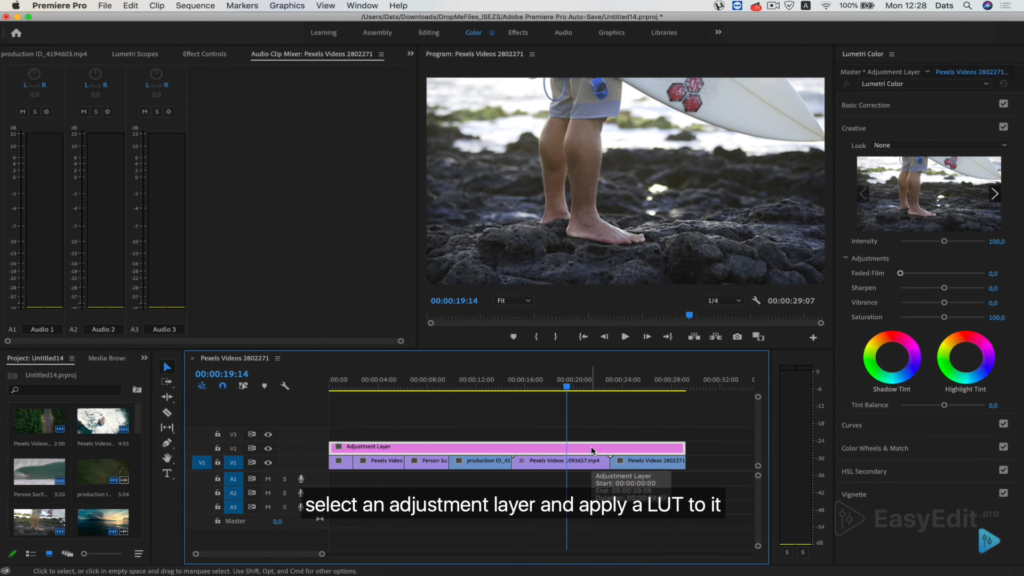Image resolution: width=1024 pixels, height=576 pixels.
Task: Expand the Curves section
Action: 852,425
